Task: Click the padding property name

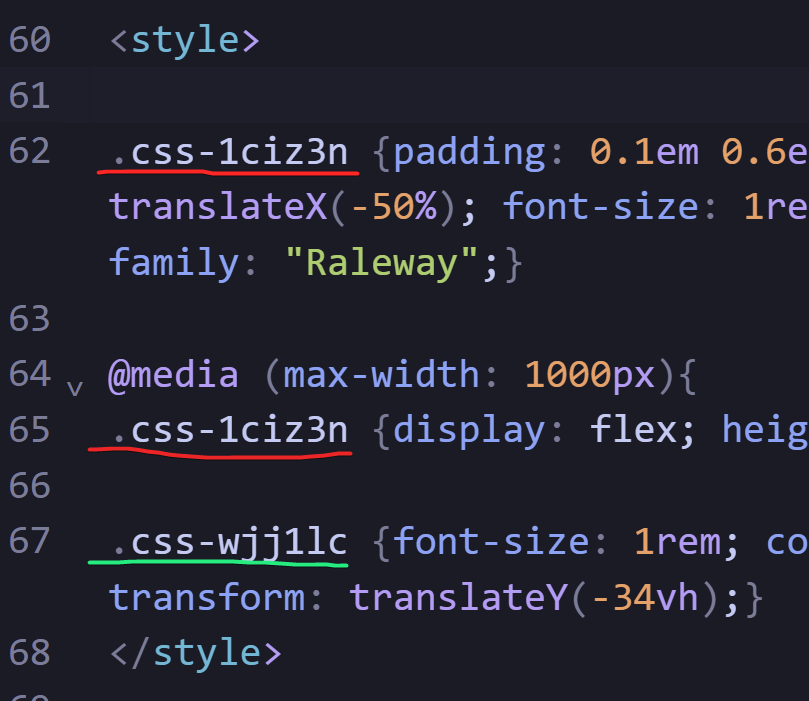Action: [x=469, y=151]
